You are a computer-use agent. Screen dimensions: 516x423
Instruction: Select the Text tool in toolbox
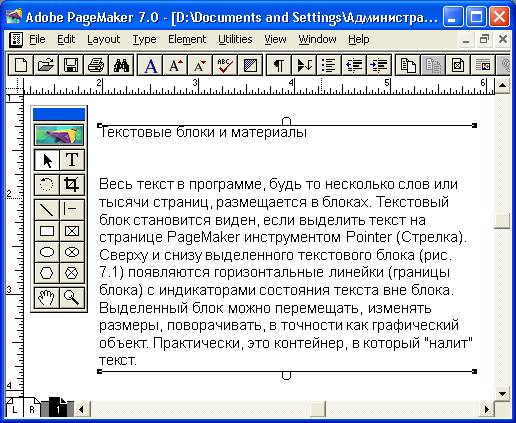pyautogui.click(x=72, y=160)
